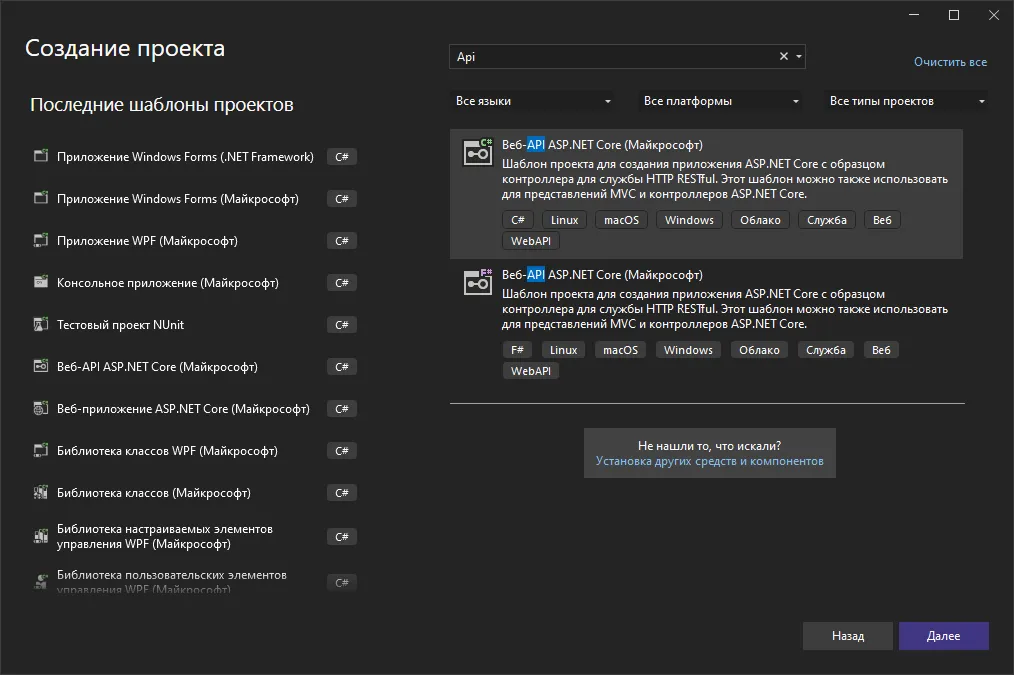Open the Все языки dropdown

coord(532,101)
